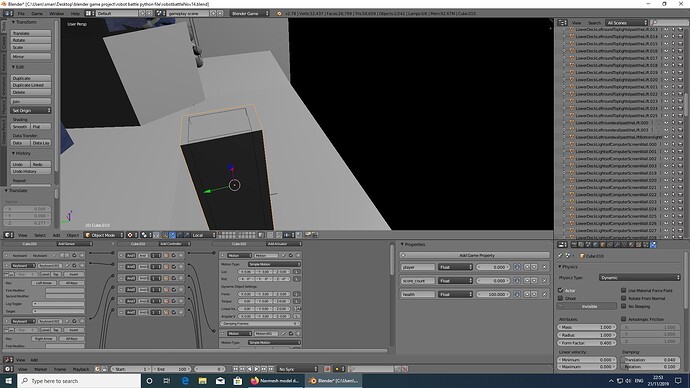Remove the score_count game property
This screenshot has width=690, height=388.
coord(544,281)
